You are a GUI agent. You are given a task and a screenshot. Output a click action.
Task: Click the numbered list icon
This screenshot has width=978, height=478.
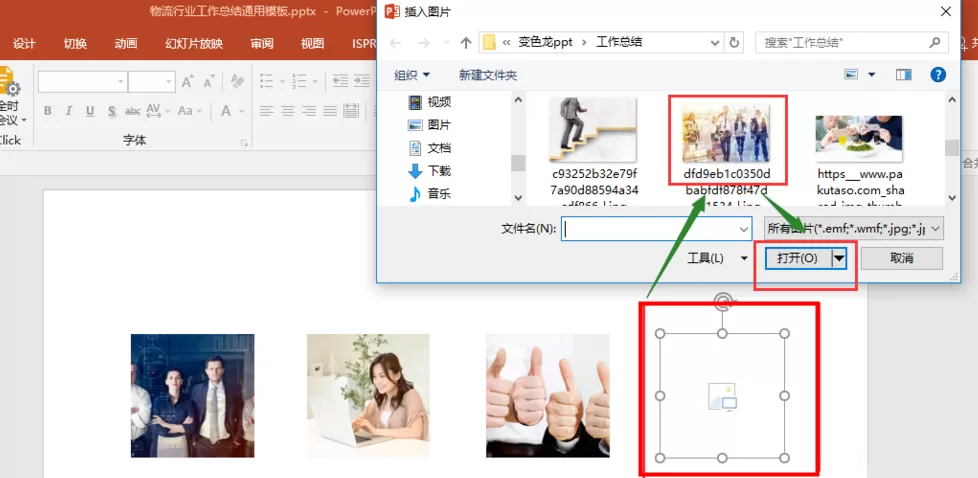coord(299,81)
